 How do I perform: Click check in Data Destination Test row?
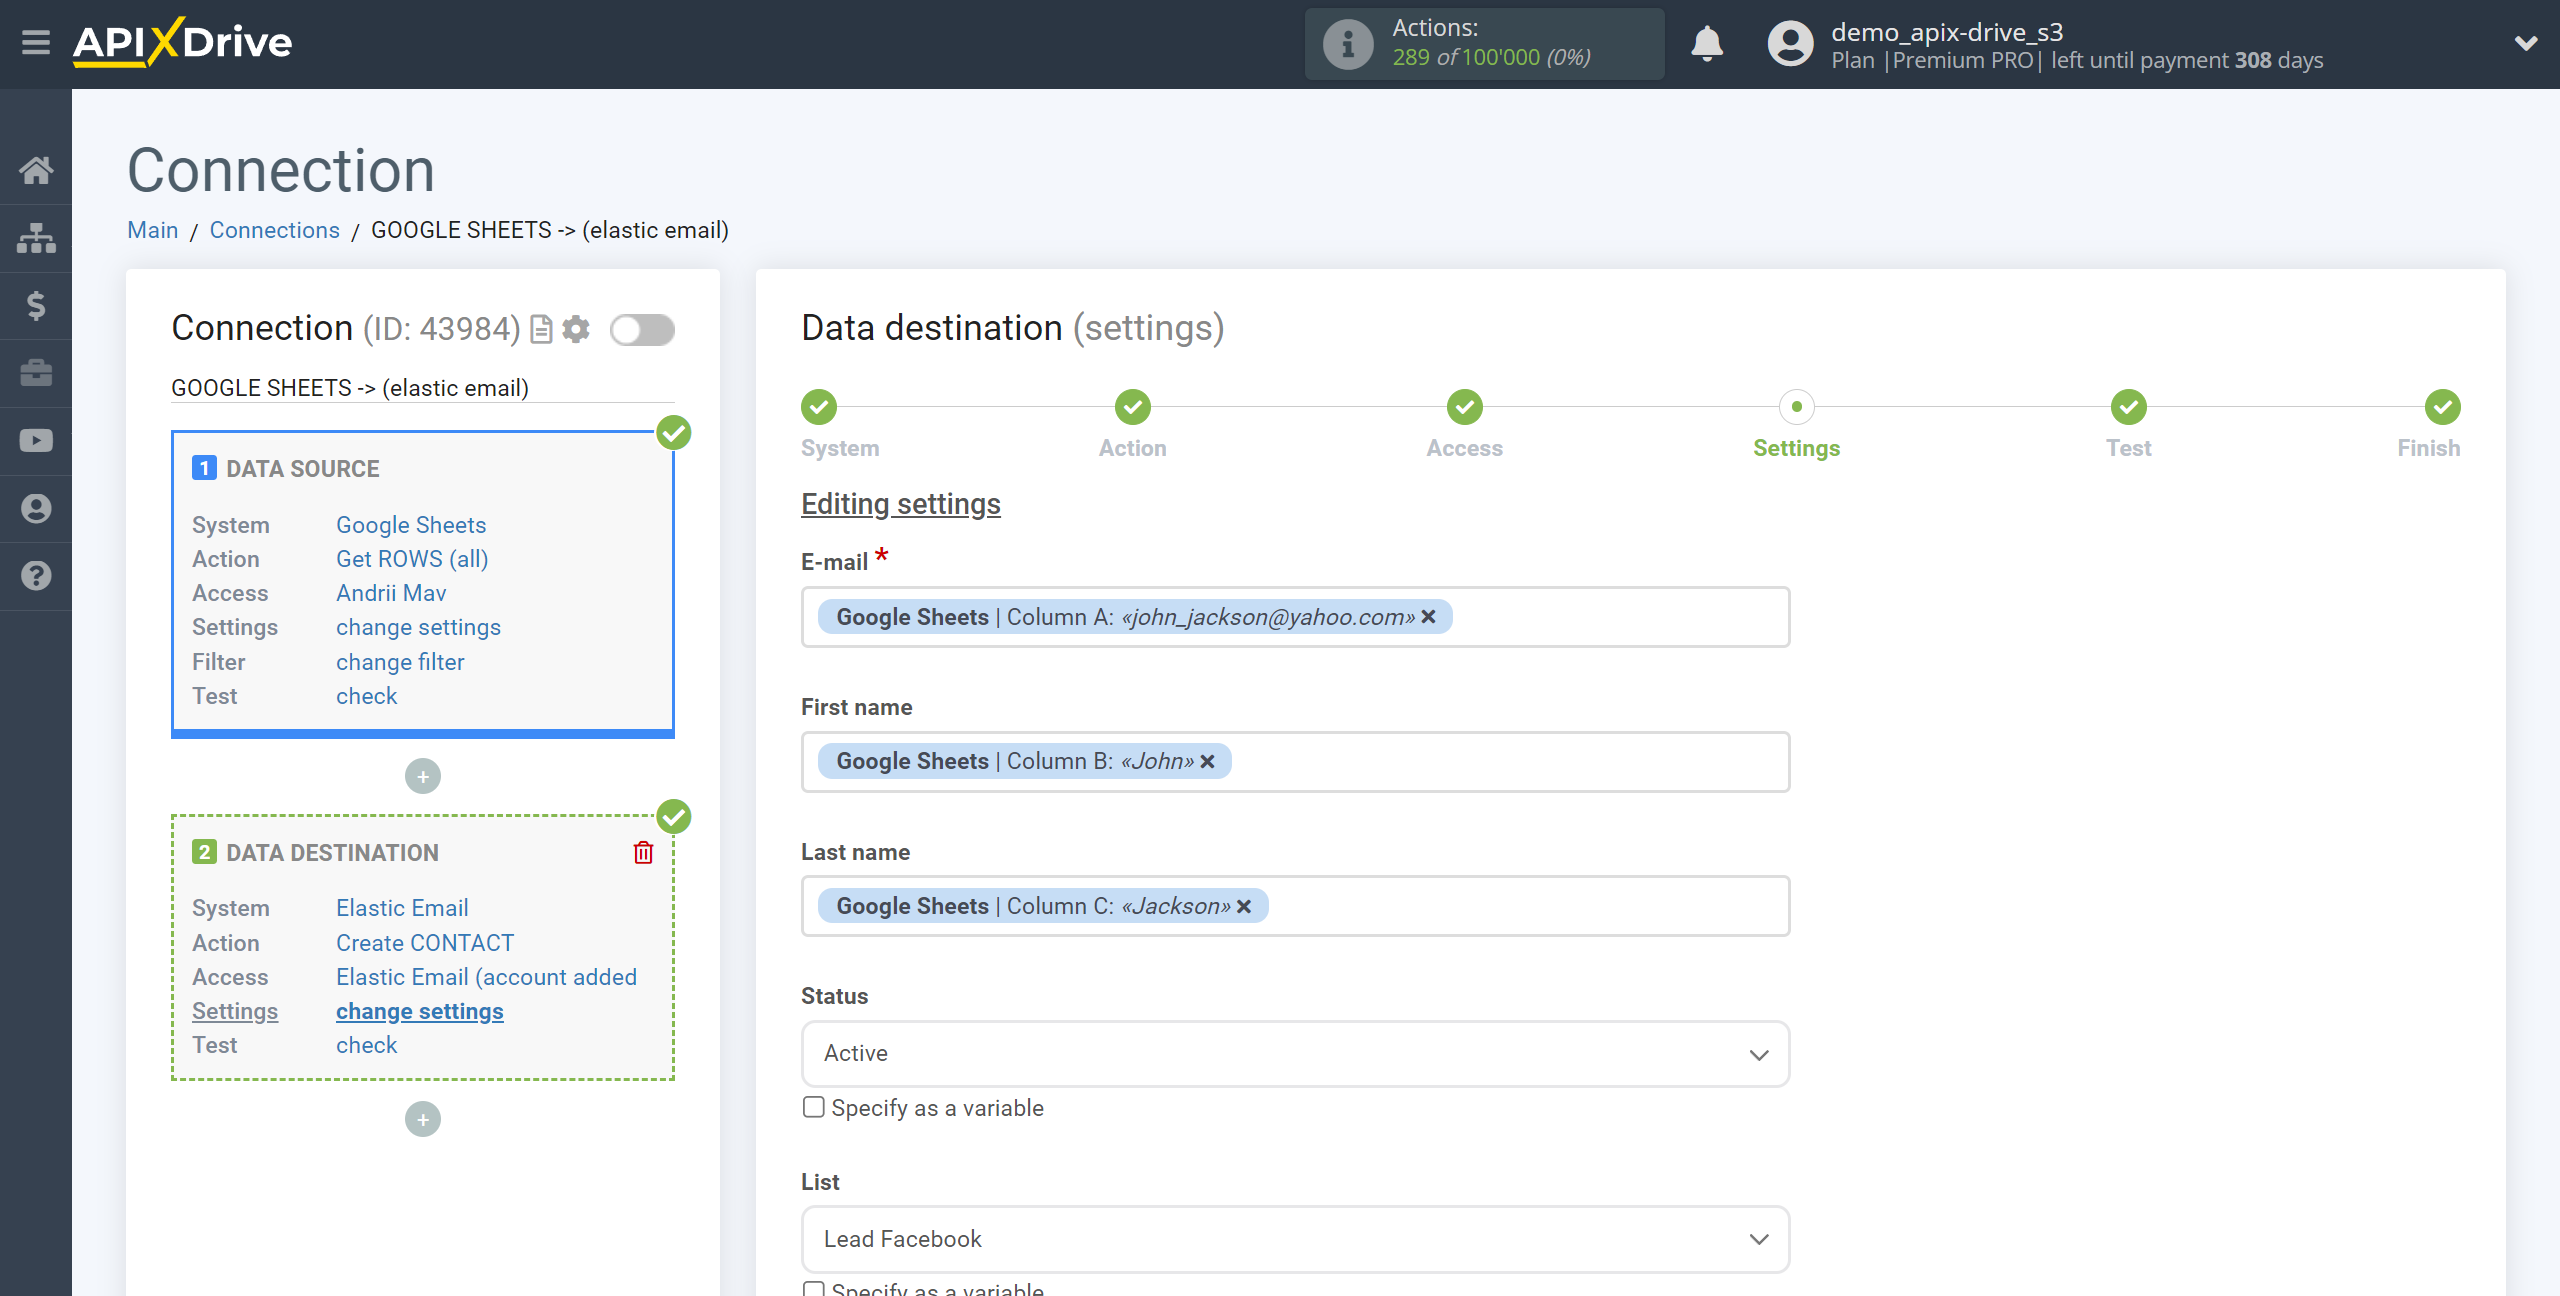[x=366, y=1045]
